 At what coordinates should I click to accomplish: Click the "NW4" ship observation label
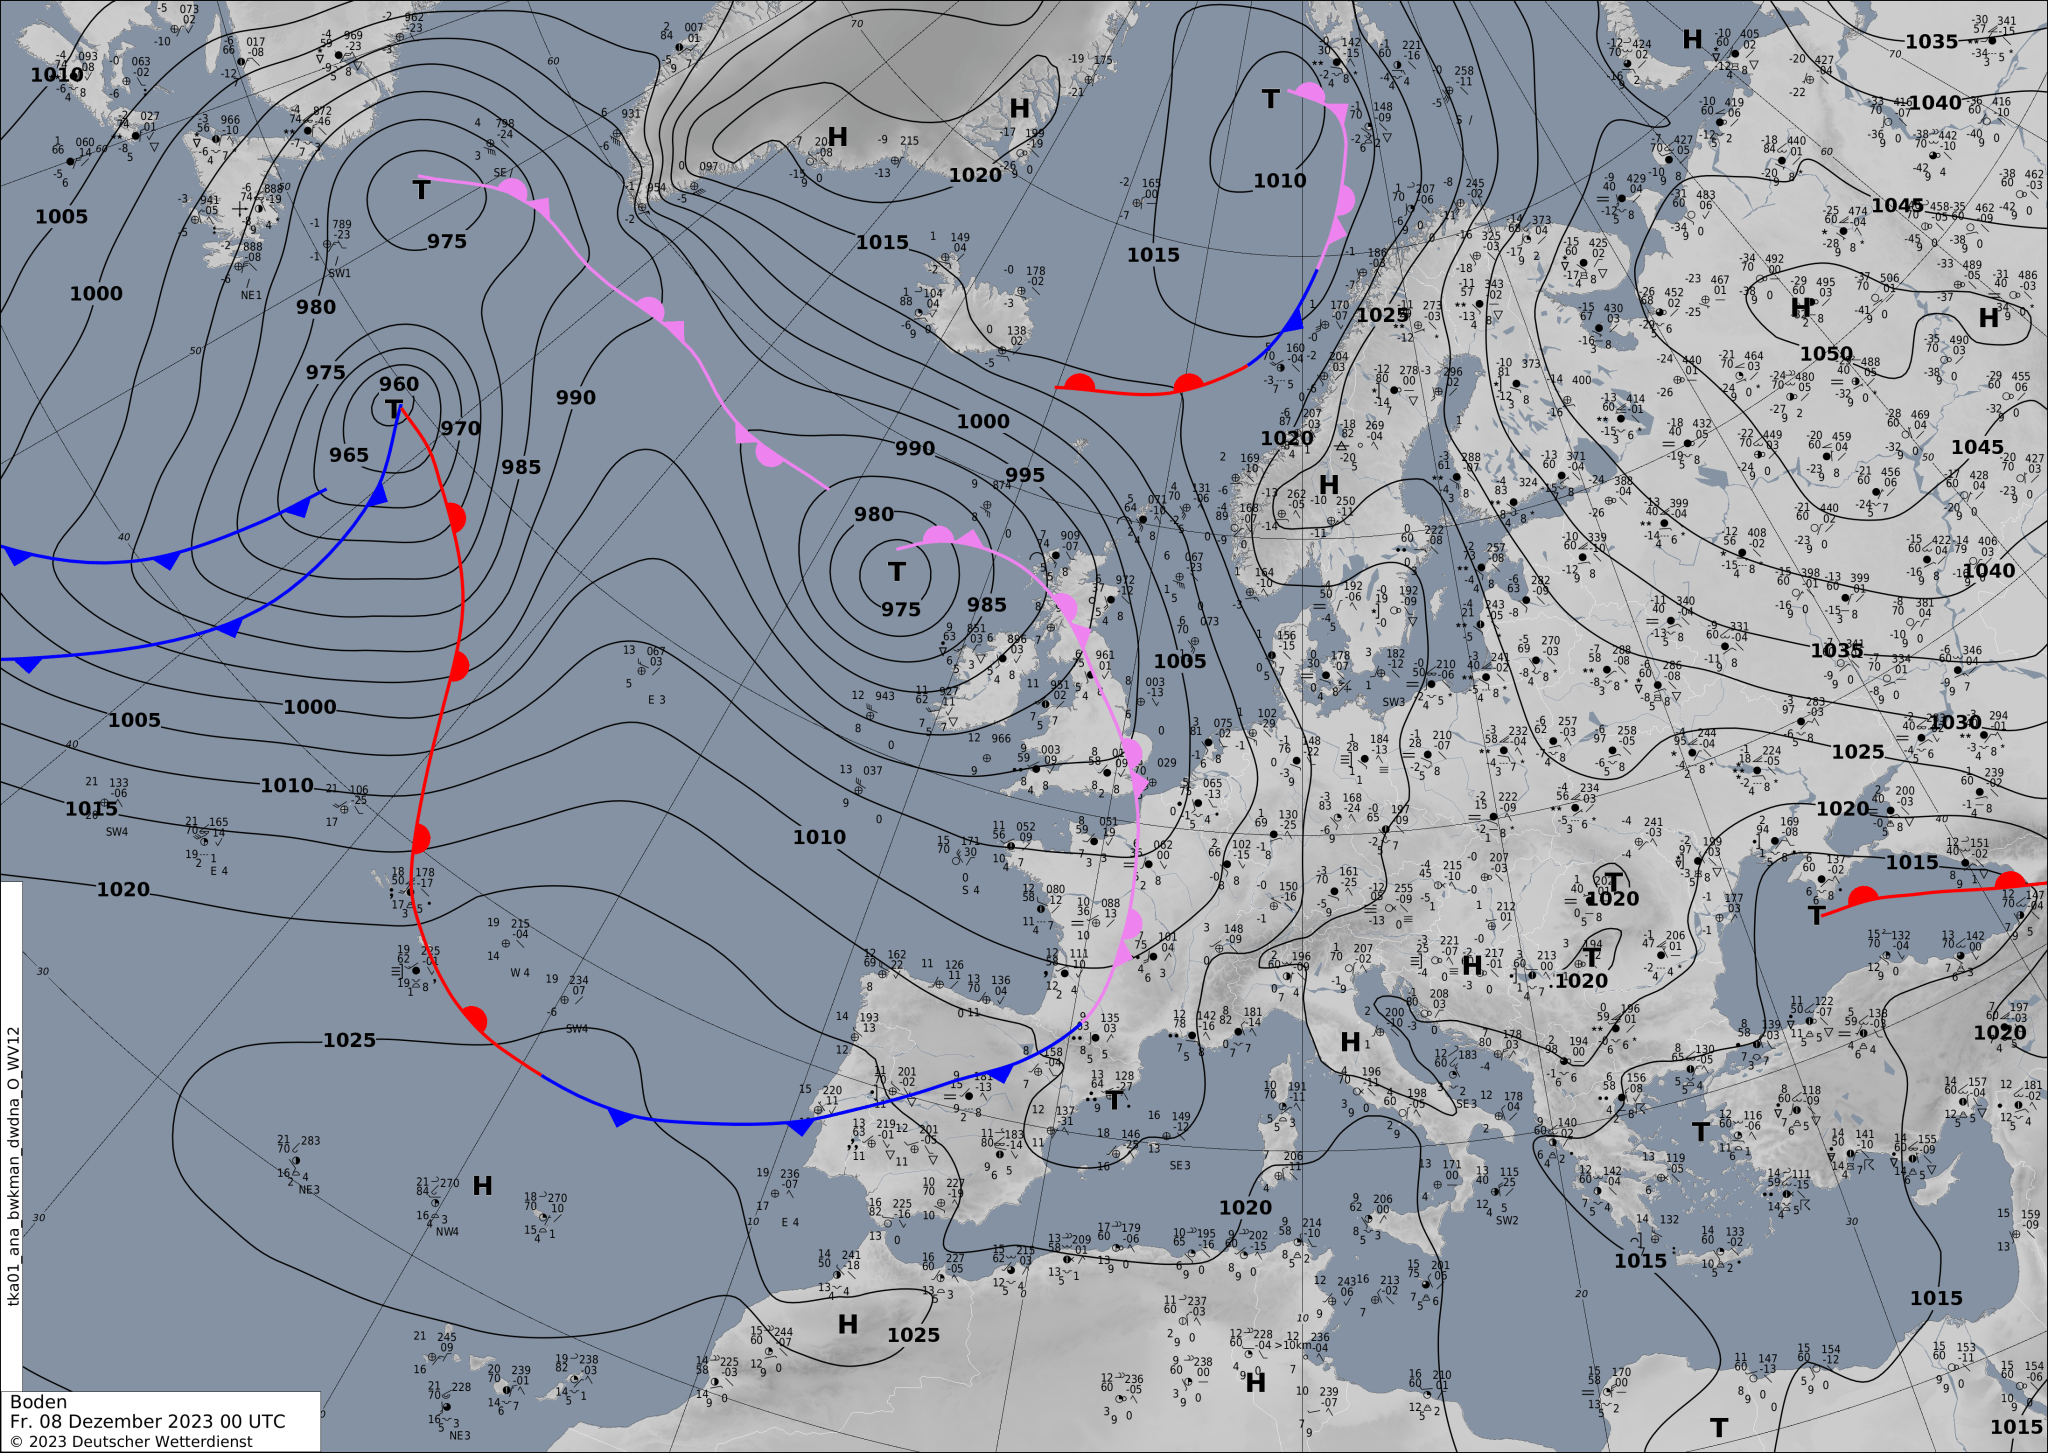point(447,1232)
